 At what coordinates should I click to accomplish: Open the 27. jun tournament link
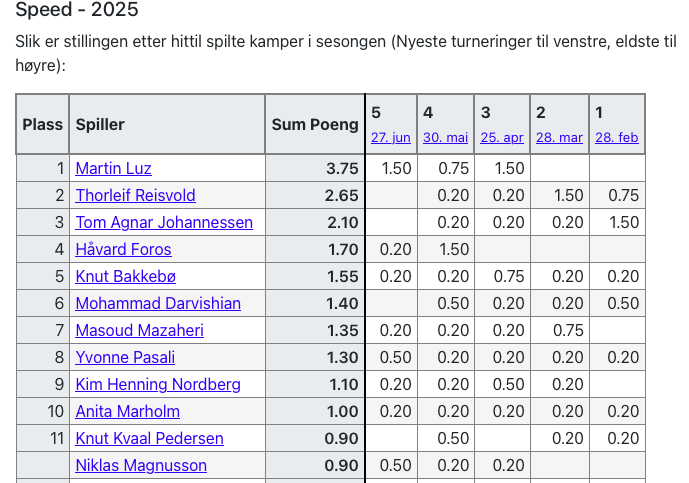[x=390, y=138]
